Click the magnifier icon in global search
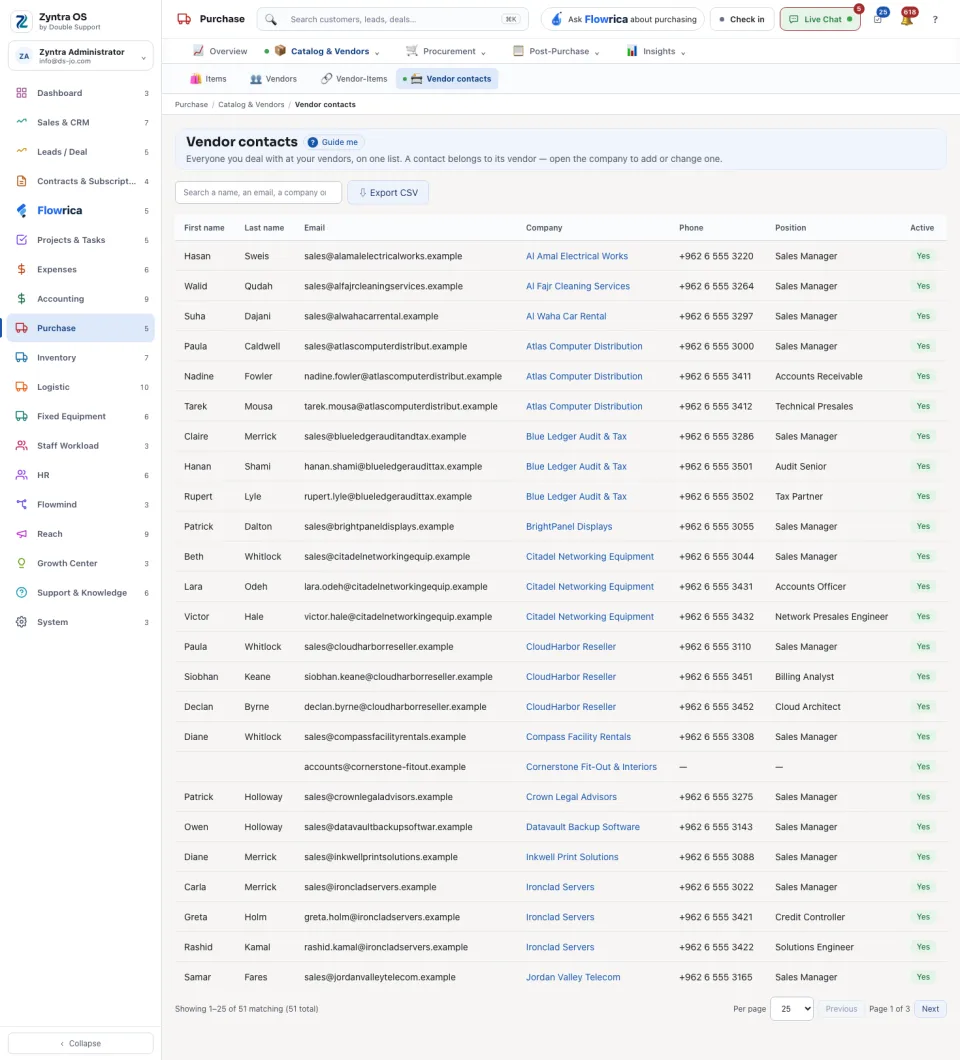The width and height of the screenshot is (960, 1060). coord(271,20)
